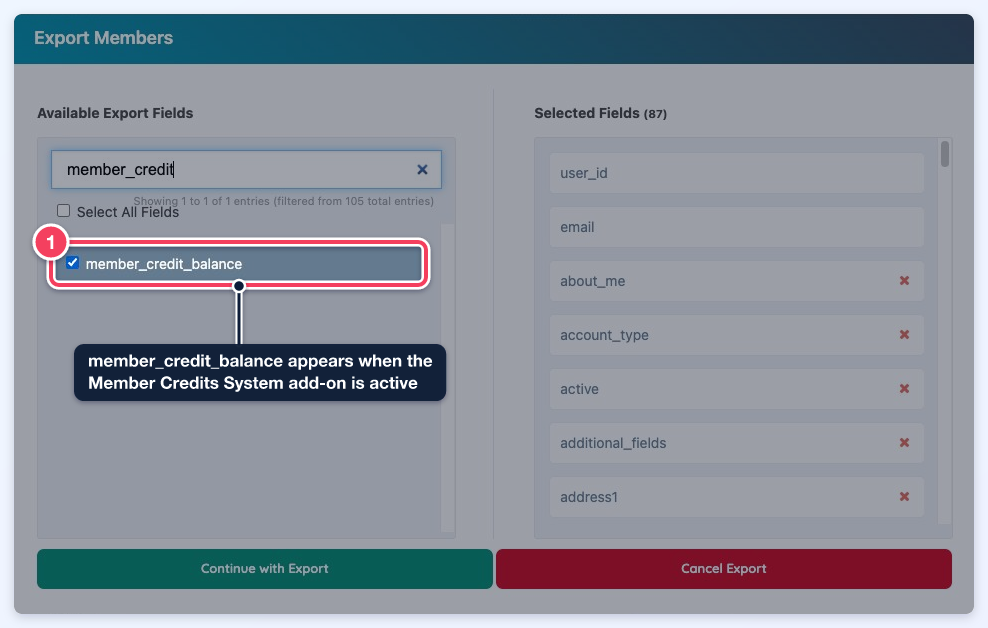Click the additional_fields field label
Viewport: 988px width, 628px height.
pyautogui.click(x=613, y=443)
